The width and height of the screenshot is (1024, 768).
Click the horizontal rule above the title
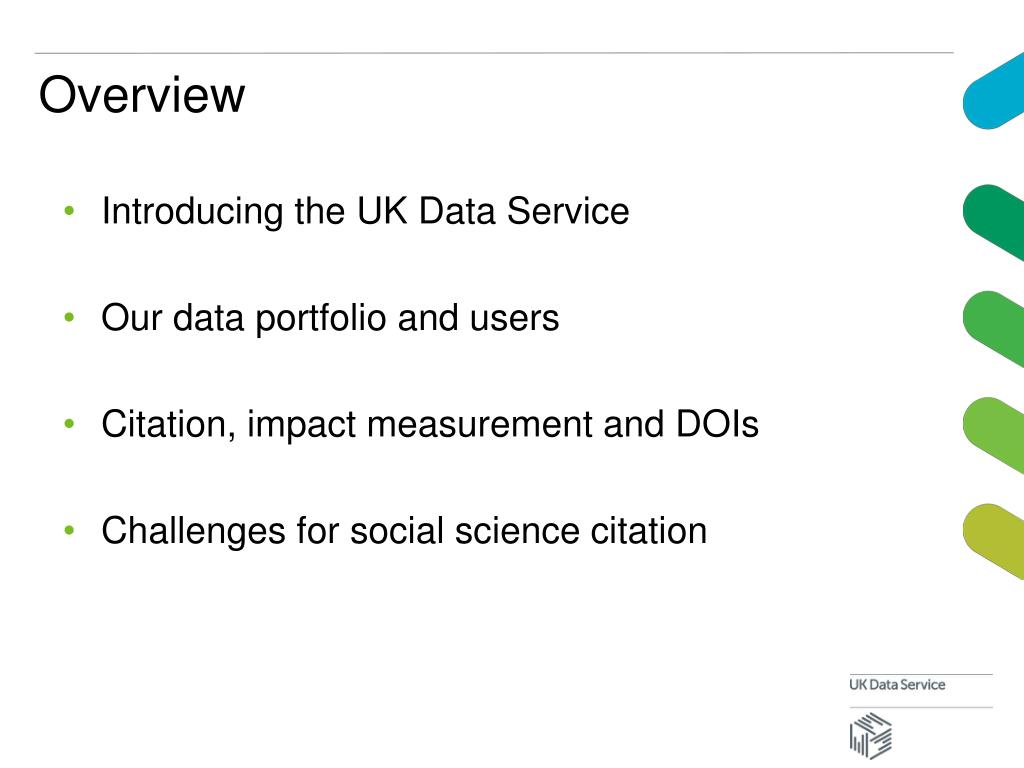(x=494, y=52)
